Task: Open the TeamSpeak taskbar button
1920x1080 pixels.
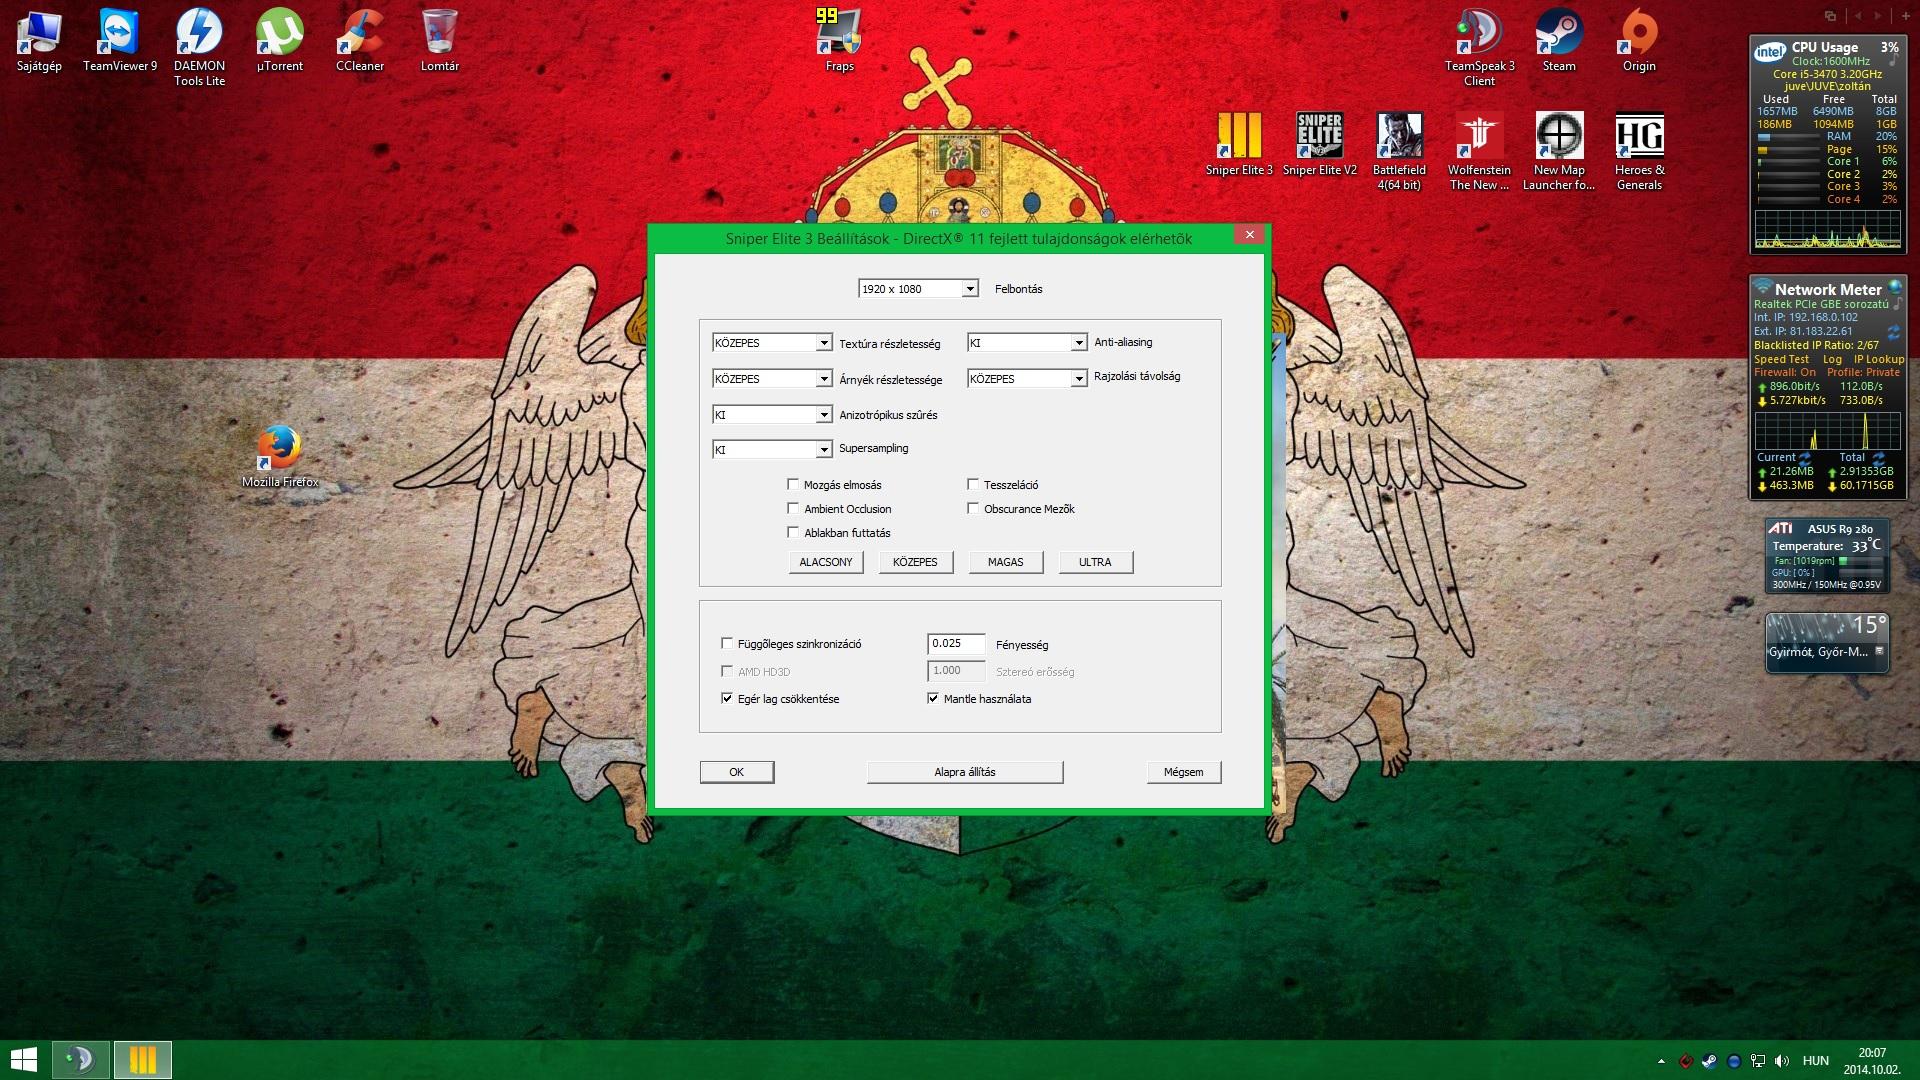Action: [79, 1060]
